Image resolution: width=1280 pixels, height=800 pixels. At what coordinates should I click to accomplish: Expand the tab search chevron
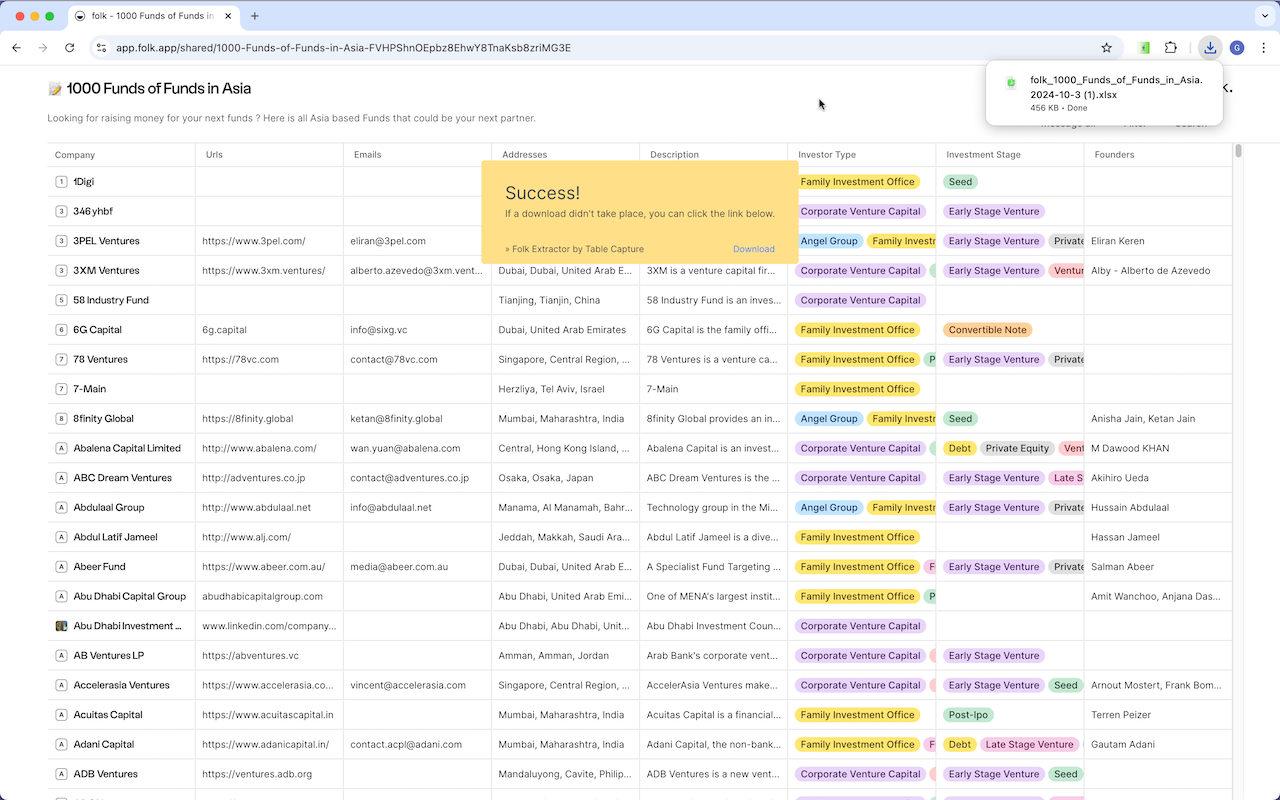[x=1263, y=16]
